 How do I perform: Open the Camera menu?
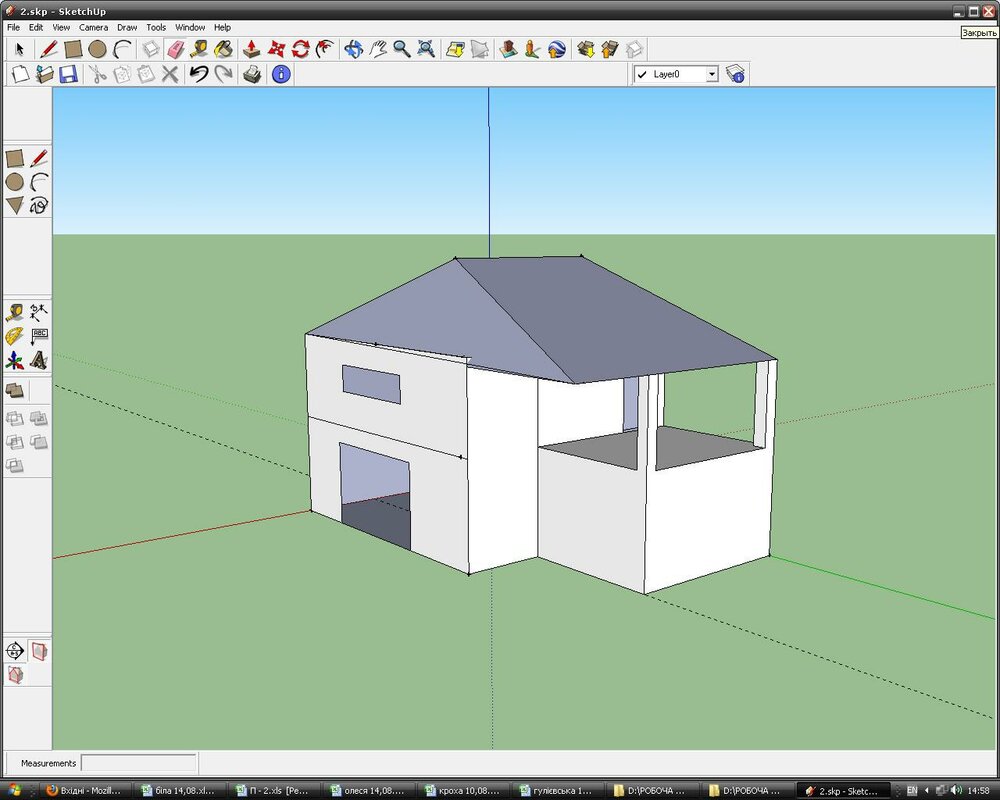coord(94,28)
